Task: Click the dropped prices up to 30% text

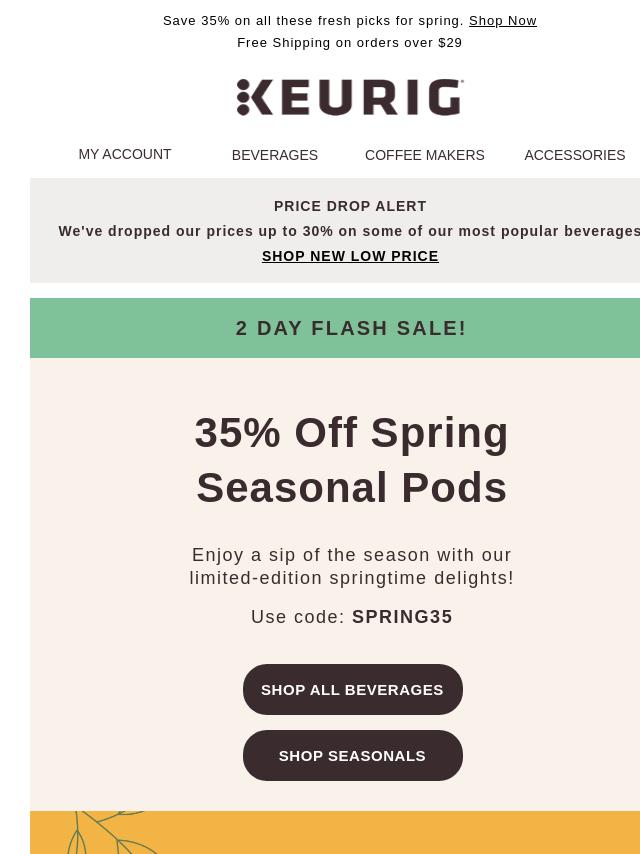Action: click(349, 231)
